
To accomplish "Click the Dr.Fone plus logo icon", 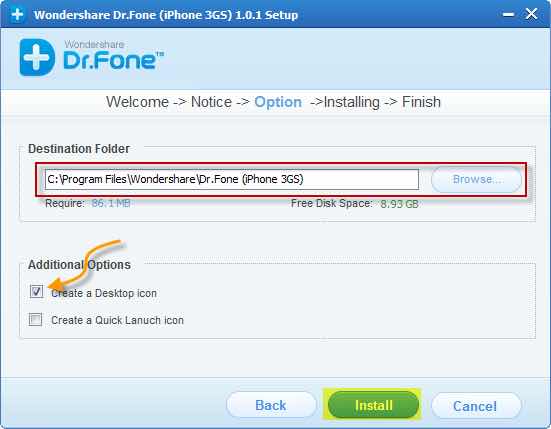I will pos(37,57).
